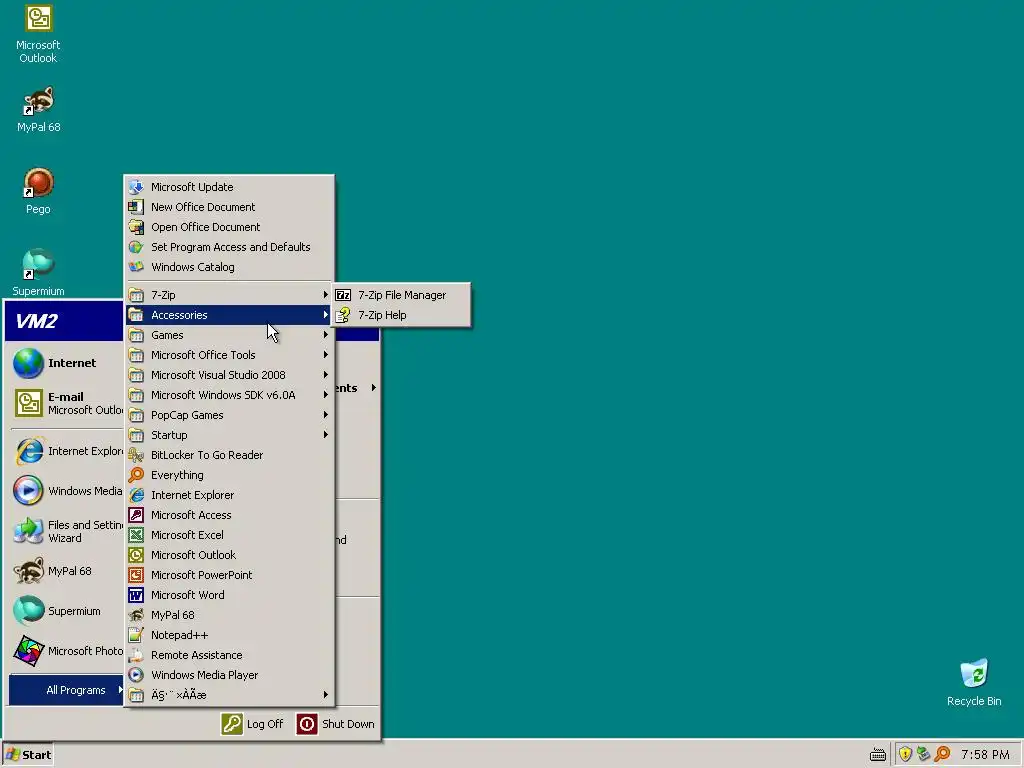Click Windows Media Player in Start menu left pane
This screenshot has height=768, width=1024.
click(67, 491)
